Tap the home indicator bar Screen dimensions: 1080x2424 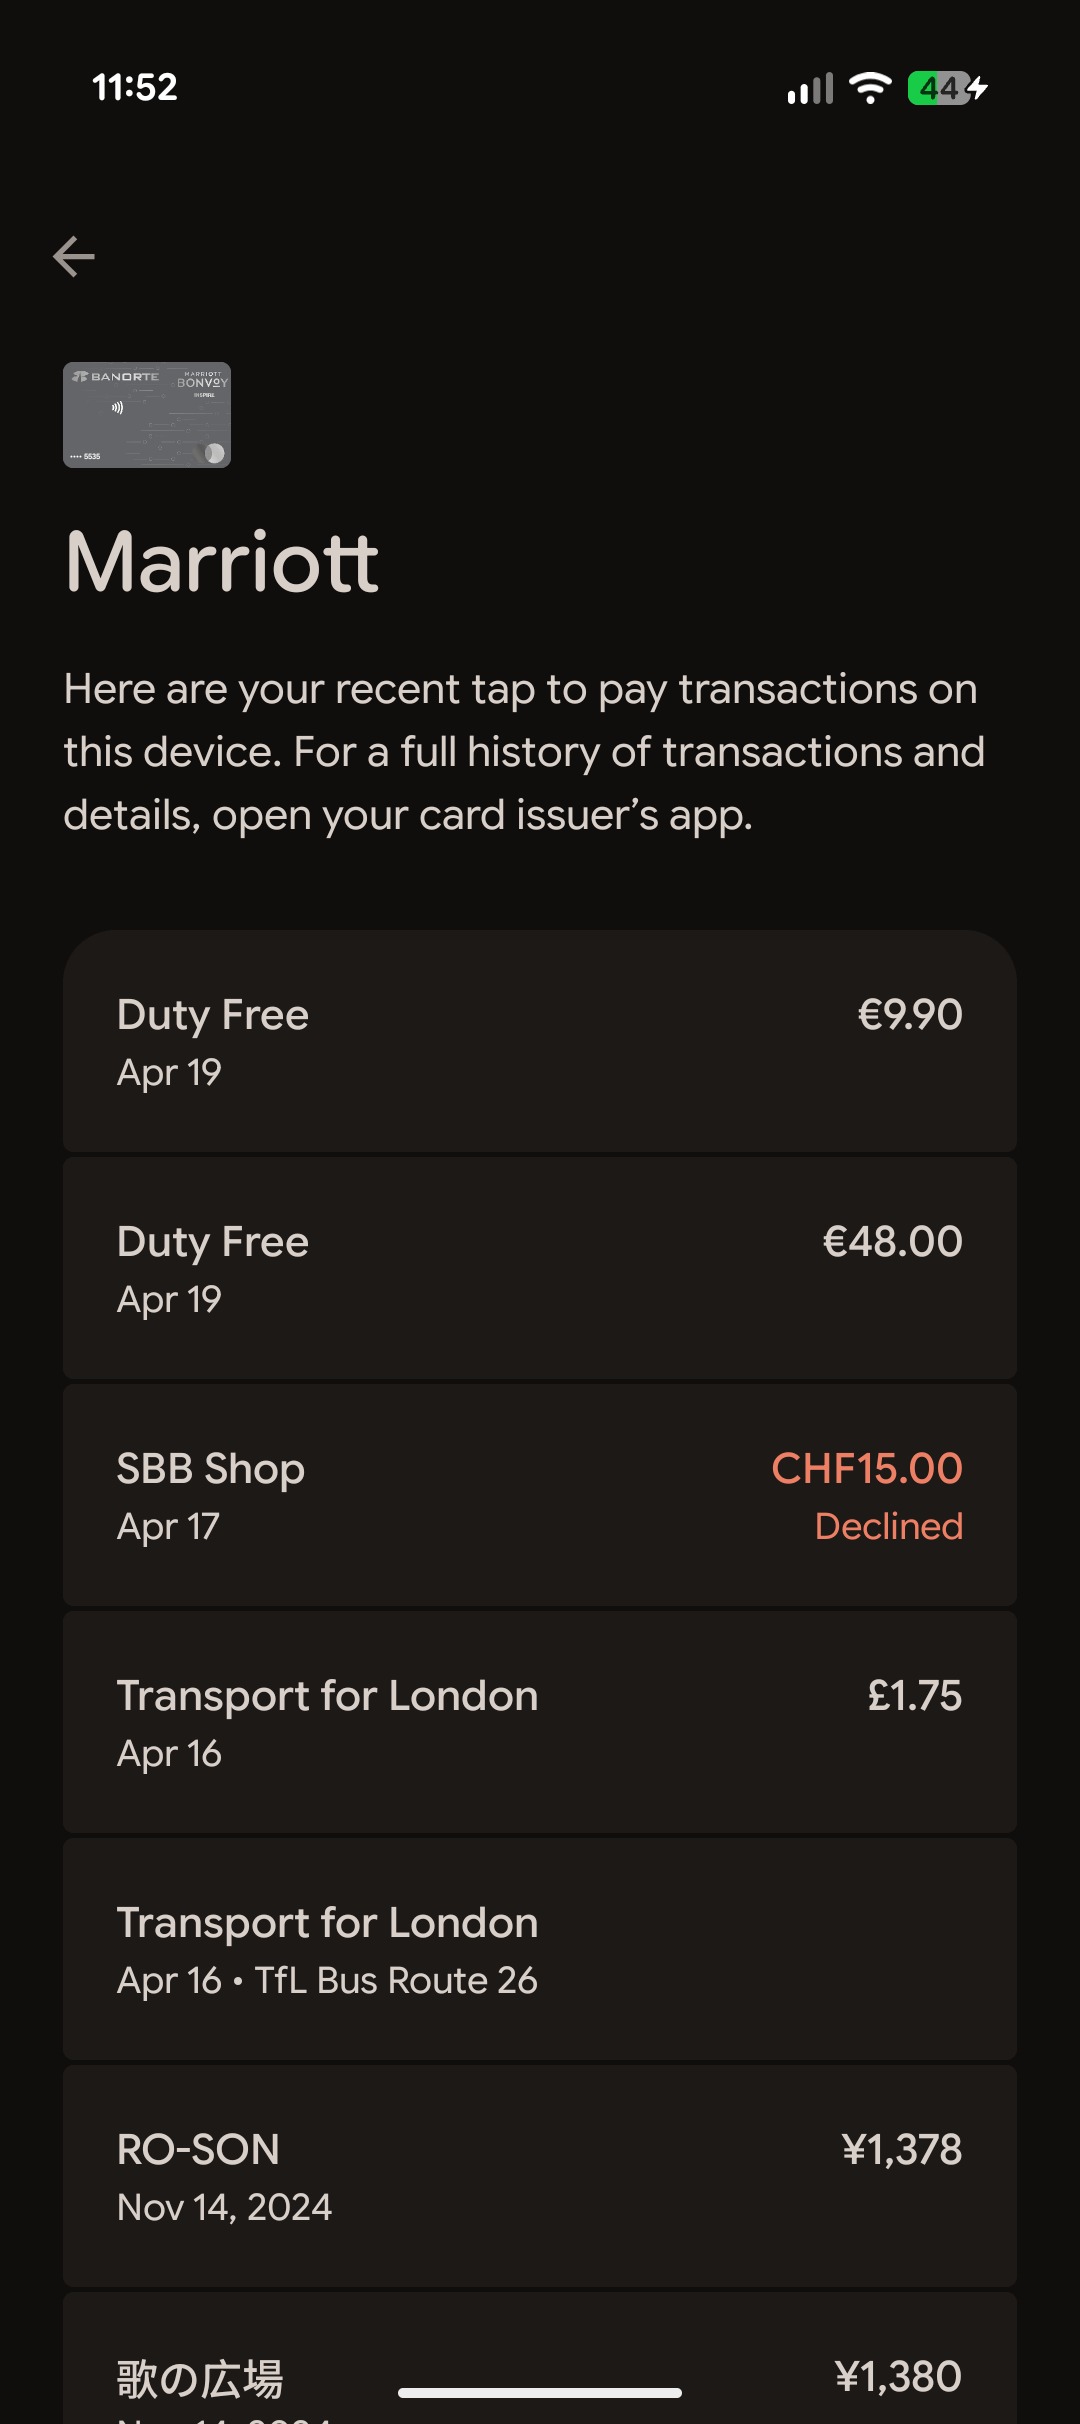pos(540,2393)
